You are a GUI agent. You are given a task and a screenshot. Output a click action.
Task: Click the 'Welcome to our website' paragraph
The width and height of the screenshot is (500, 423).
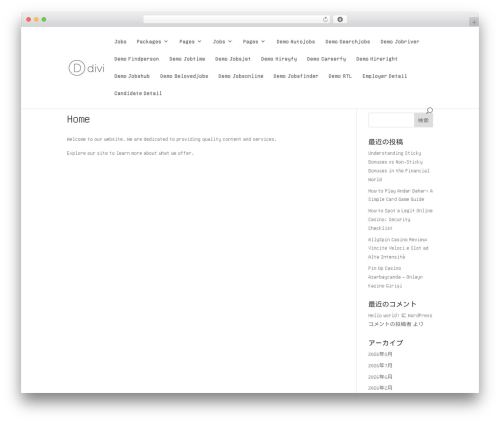pyautogui.click(x=172, y=139)
